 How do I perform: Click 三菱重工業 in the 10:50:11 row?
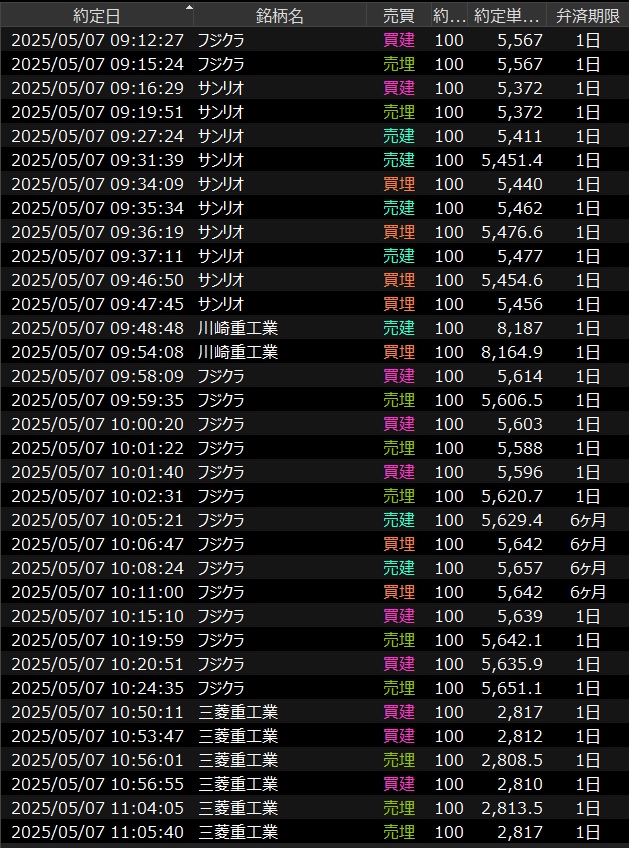pyautogui.click(x=237, y=711)
